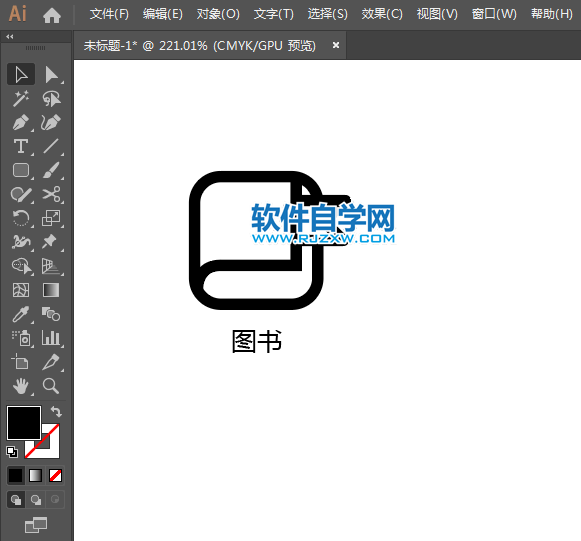Viewport: 581px width, 541px height.
Task: Open the 视图(V) menu
Action: pyautogui.click(x=437, y=14)
